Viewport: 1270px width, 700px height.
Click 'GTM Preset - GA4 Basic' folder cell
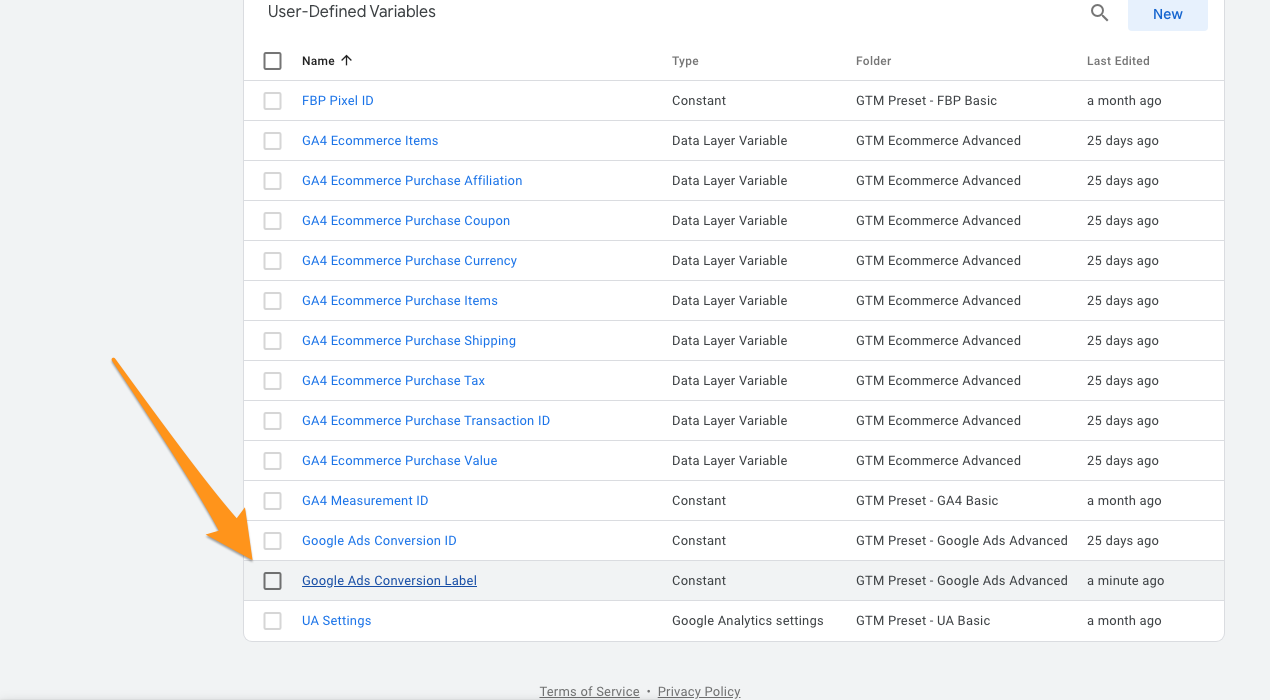pyautogui.click(x=927, y=501)
